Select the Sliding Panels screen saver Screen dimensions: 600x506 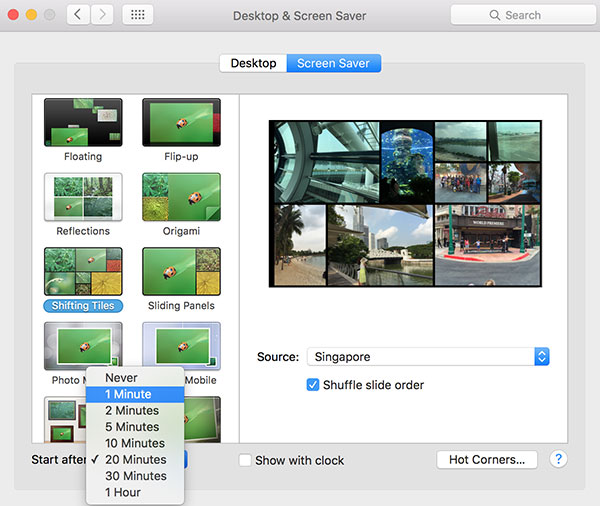pyautogui.click(x=181, y=271)
